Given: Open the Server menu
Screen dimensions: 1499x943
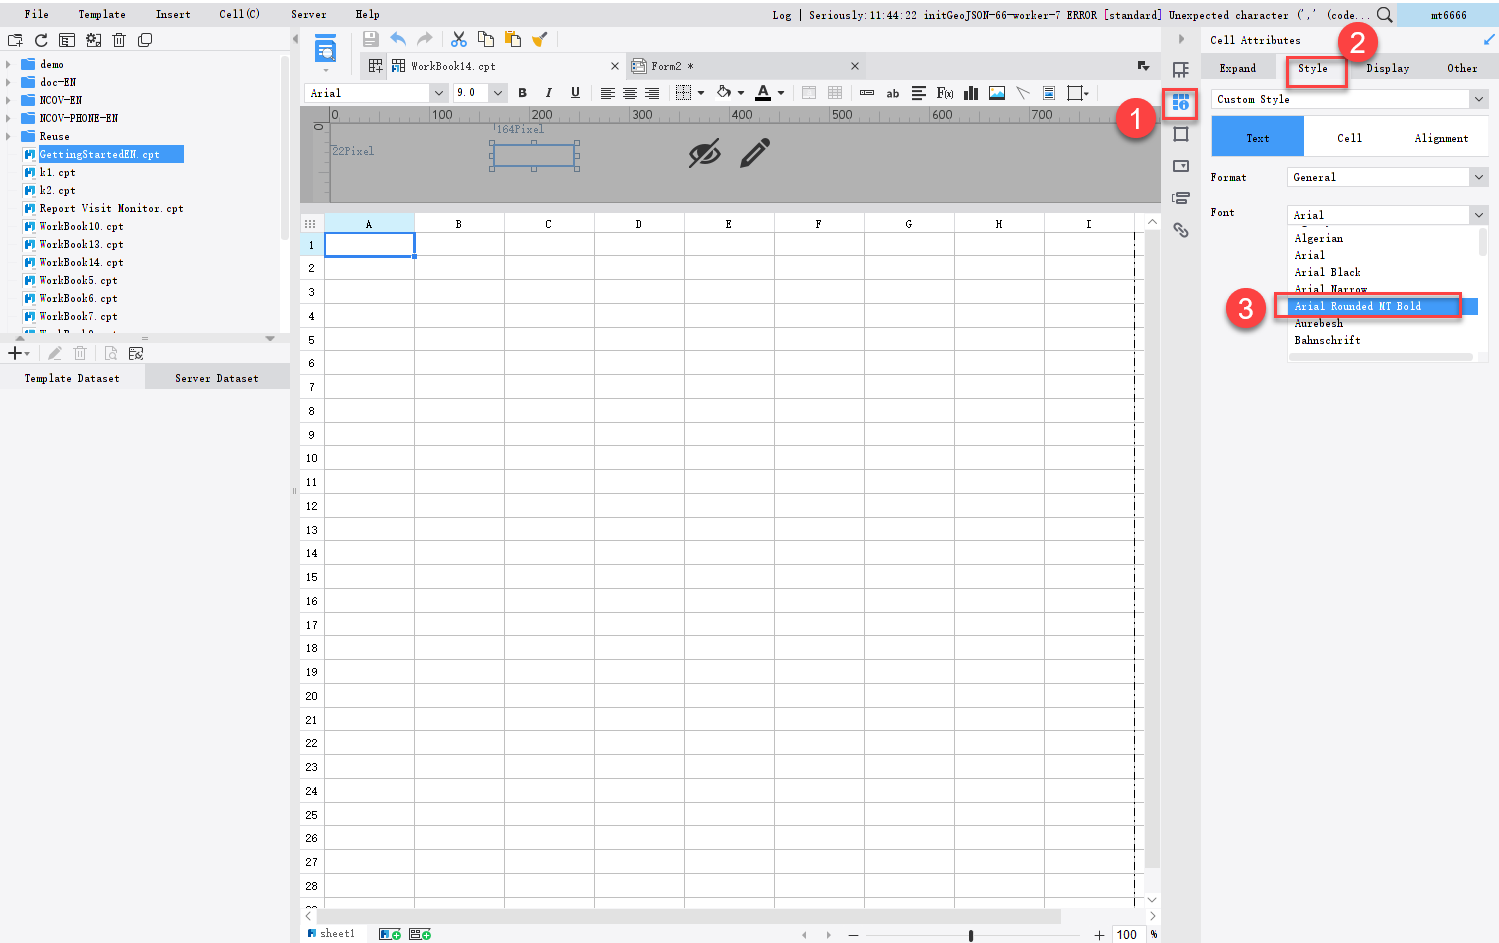Looking at the screenshot, I should coord(308,14).
